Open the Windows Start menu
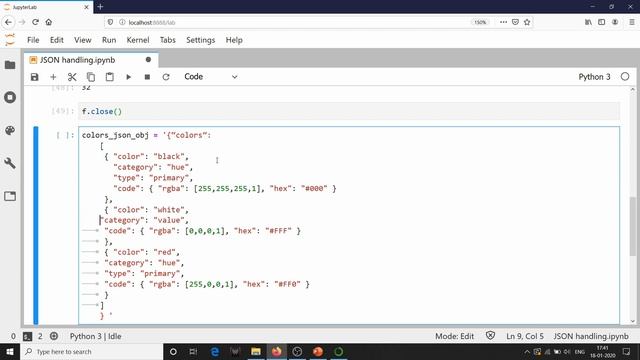Image resolution: width=640 pixels, height=360 pixels. [x=10, y=351]
